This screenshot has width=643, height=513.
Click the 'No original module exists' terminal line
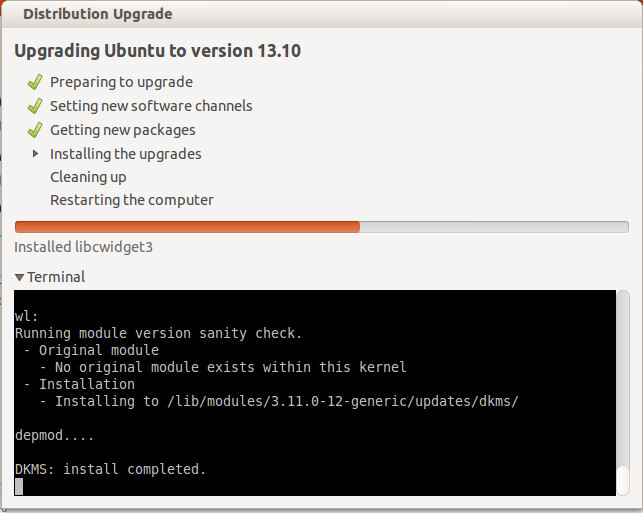tap(223, 367)
